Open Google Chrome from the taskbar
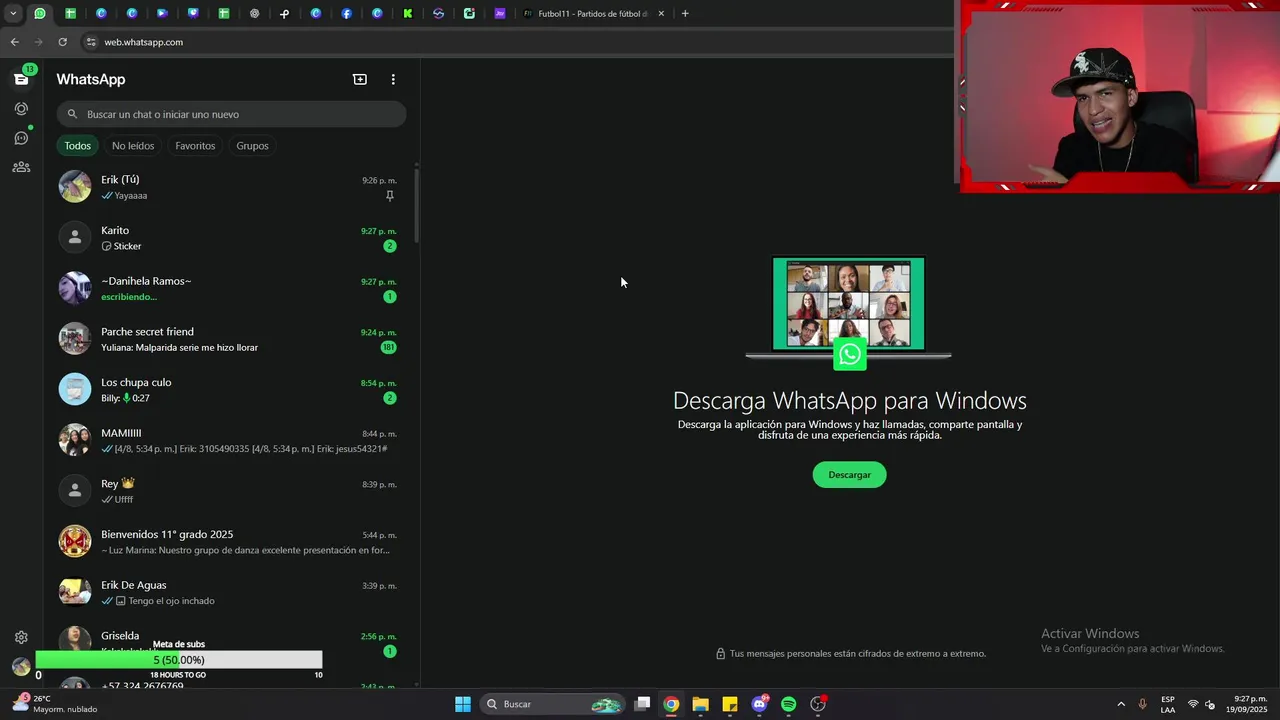 tap(671, 704)
